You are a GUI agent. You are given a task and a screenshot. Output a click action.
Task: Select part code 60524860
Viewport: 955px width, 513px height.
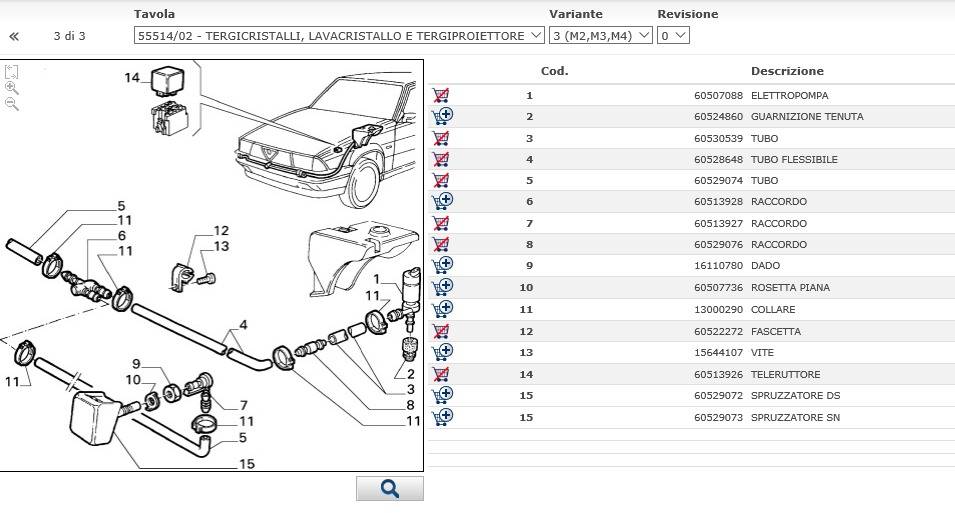pos(718,116)
